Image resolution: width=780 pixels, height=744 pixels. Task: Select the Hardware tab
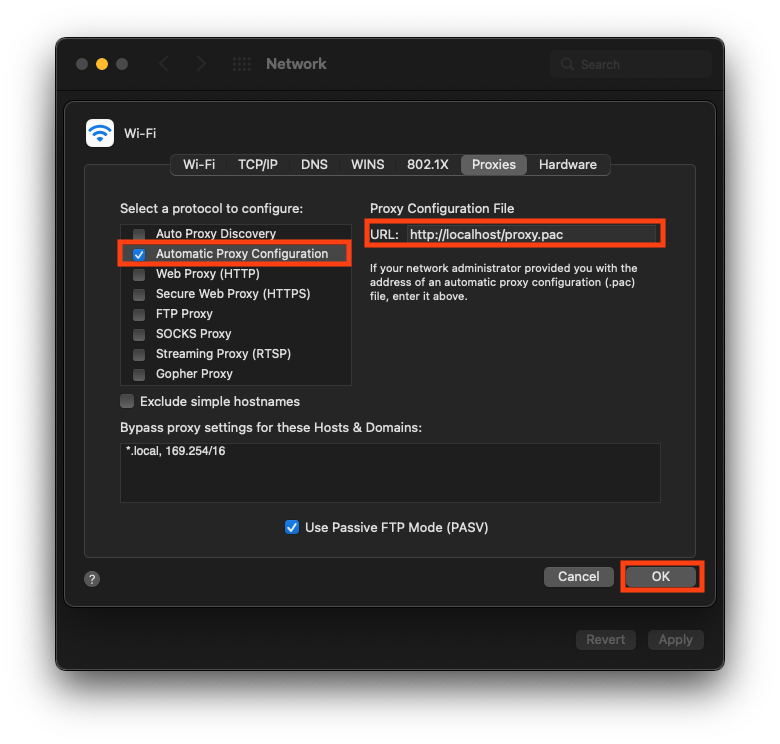coord(567,165)
